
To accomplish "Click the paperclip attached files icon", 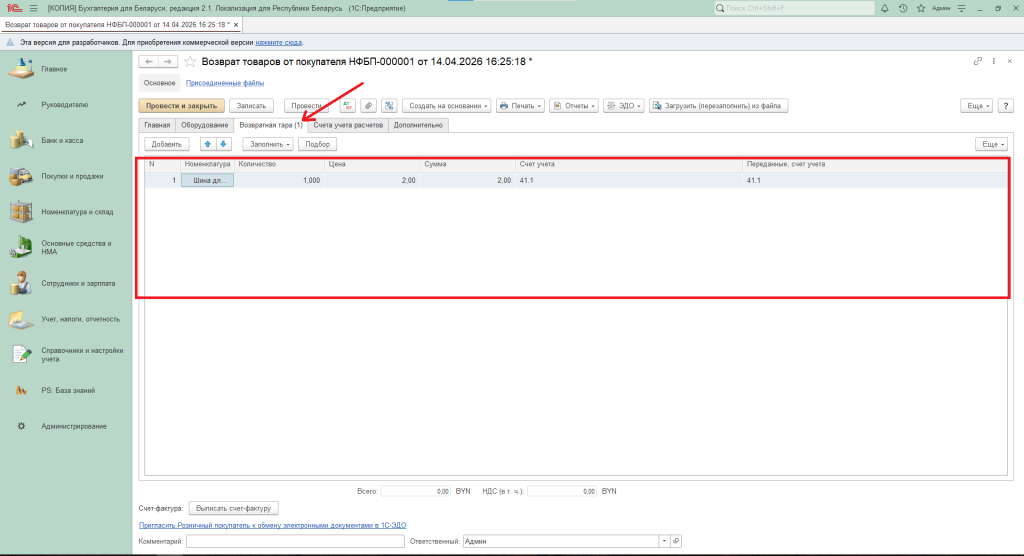I will tap(368, 105).
